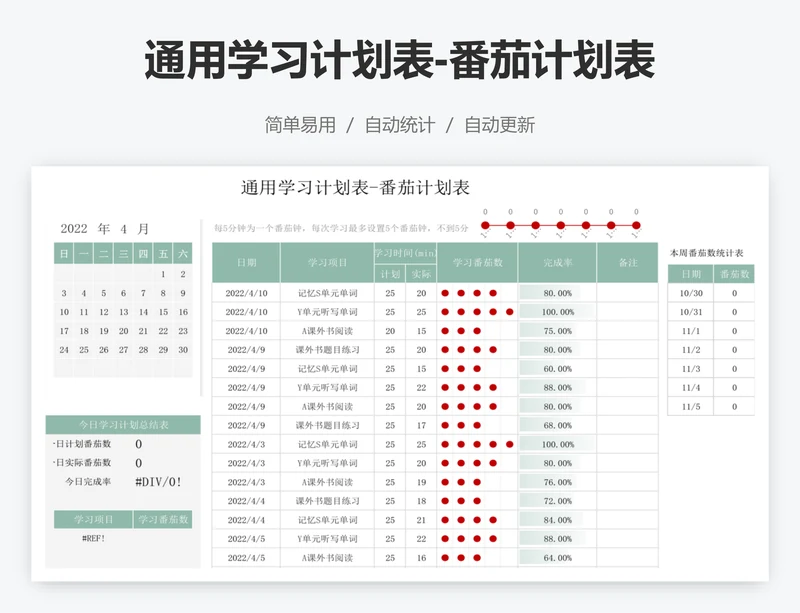Click the sheet title 通用学习计划表-番茄计划表 above the table

355,188
